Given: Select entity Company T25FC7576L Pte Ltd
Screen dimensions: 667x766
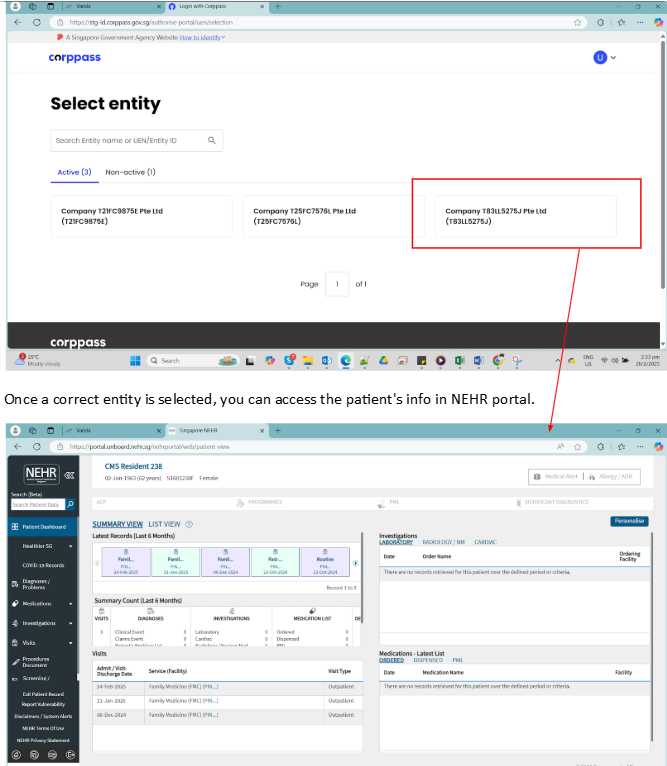Looking at the screenshot, I should tap(333, 216).
